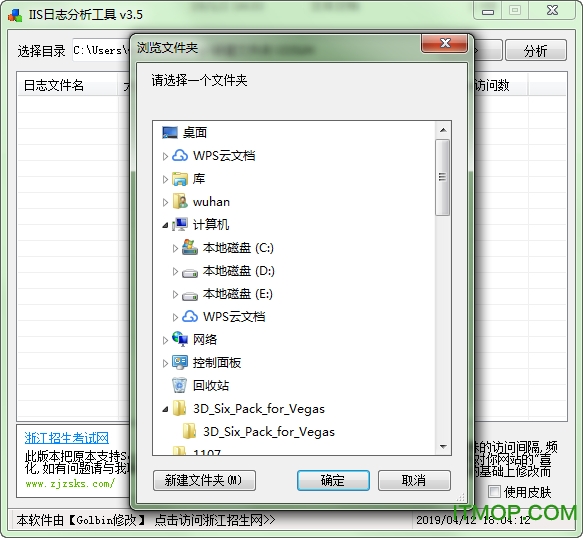This screenshot has height=538, width=583.
Task: Select the wuhan user folder icon
Action: 180,202
